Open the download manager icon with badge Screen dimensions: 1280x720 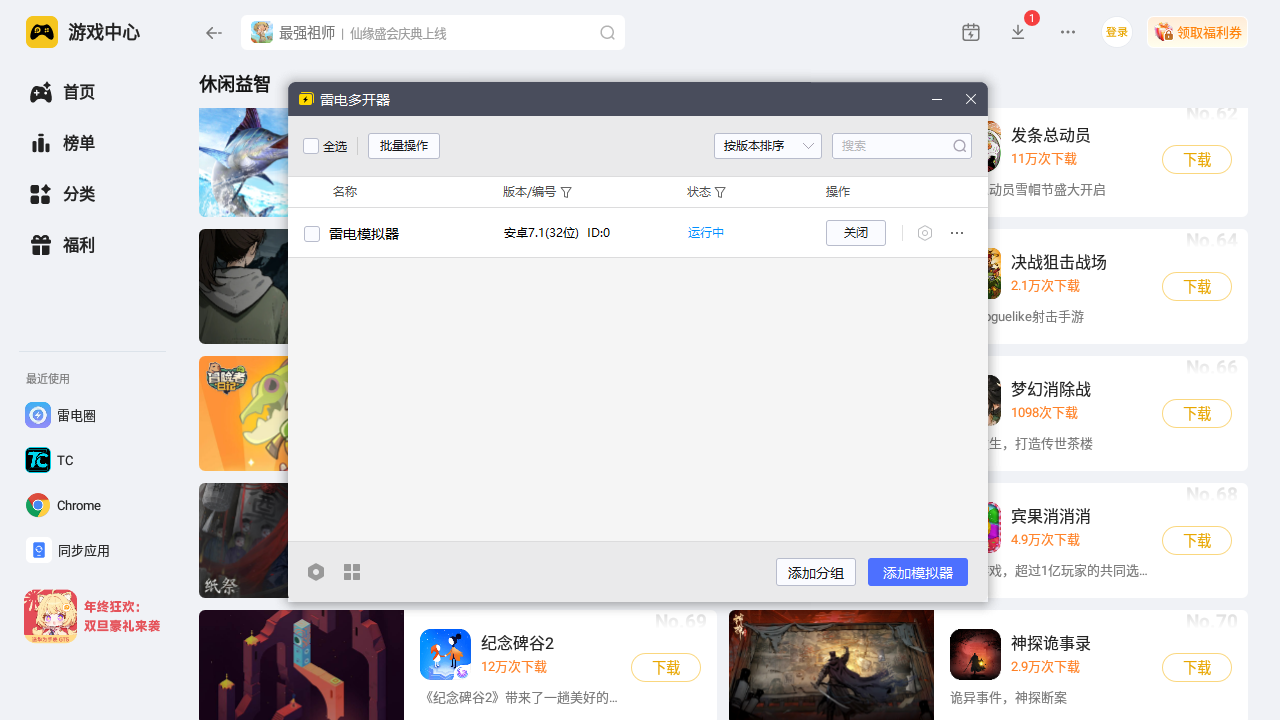click(1018, 32)
